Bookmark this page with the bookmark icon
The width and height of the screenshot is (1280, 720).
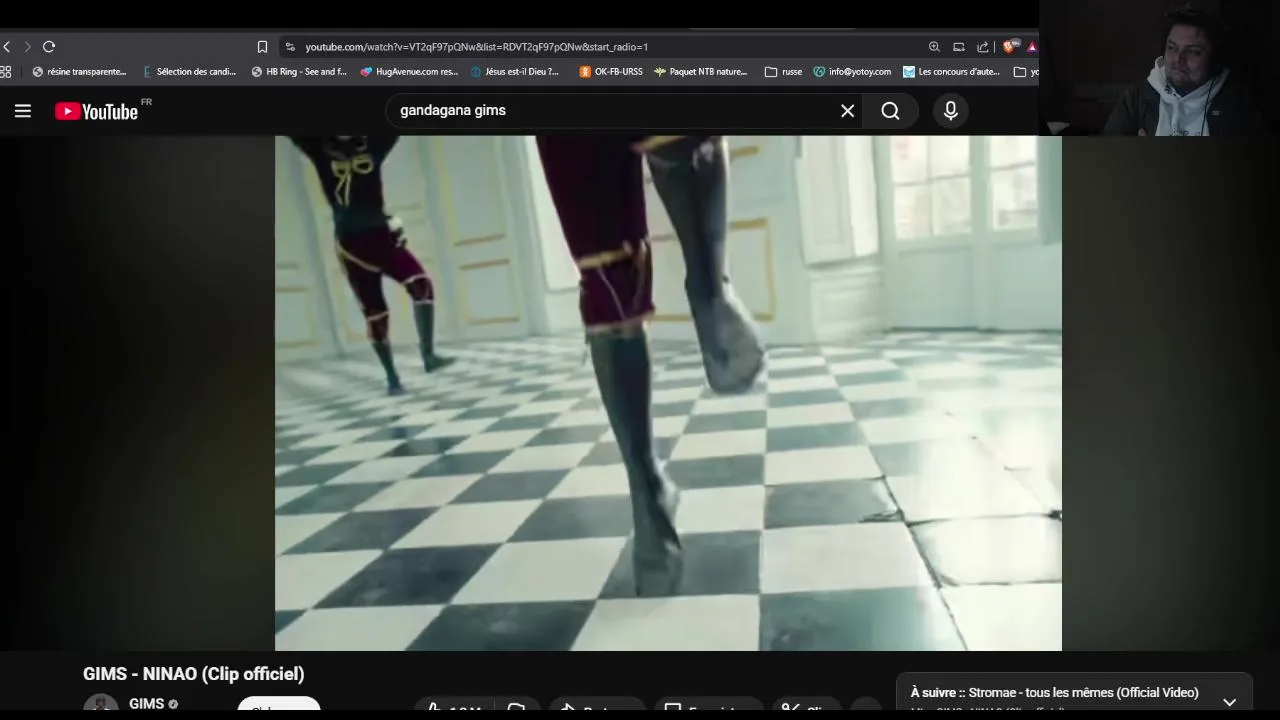(x=262, y=47)
